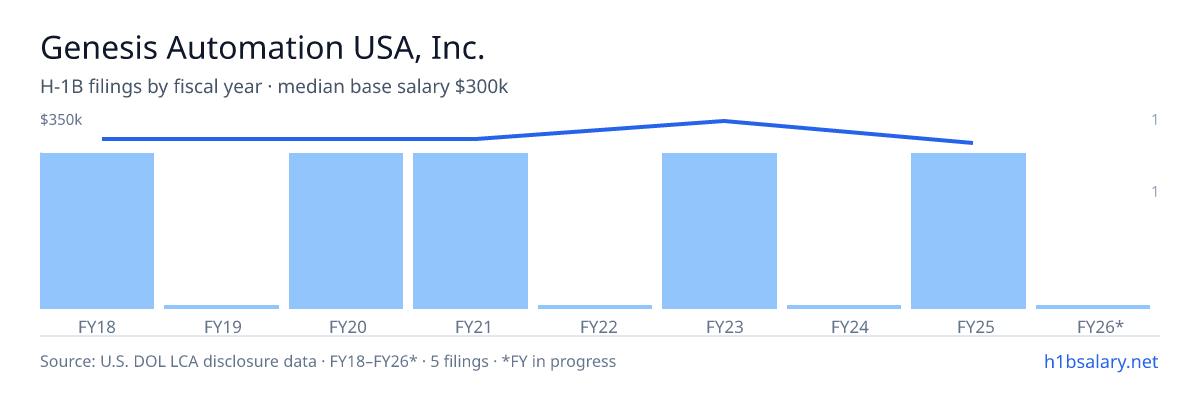The image size is (1200, 400).
Task: Click the small FY22 bar
Action: click(x=595, y=307)
